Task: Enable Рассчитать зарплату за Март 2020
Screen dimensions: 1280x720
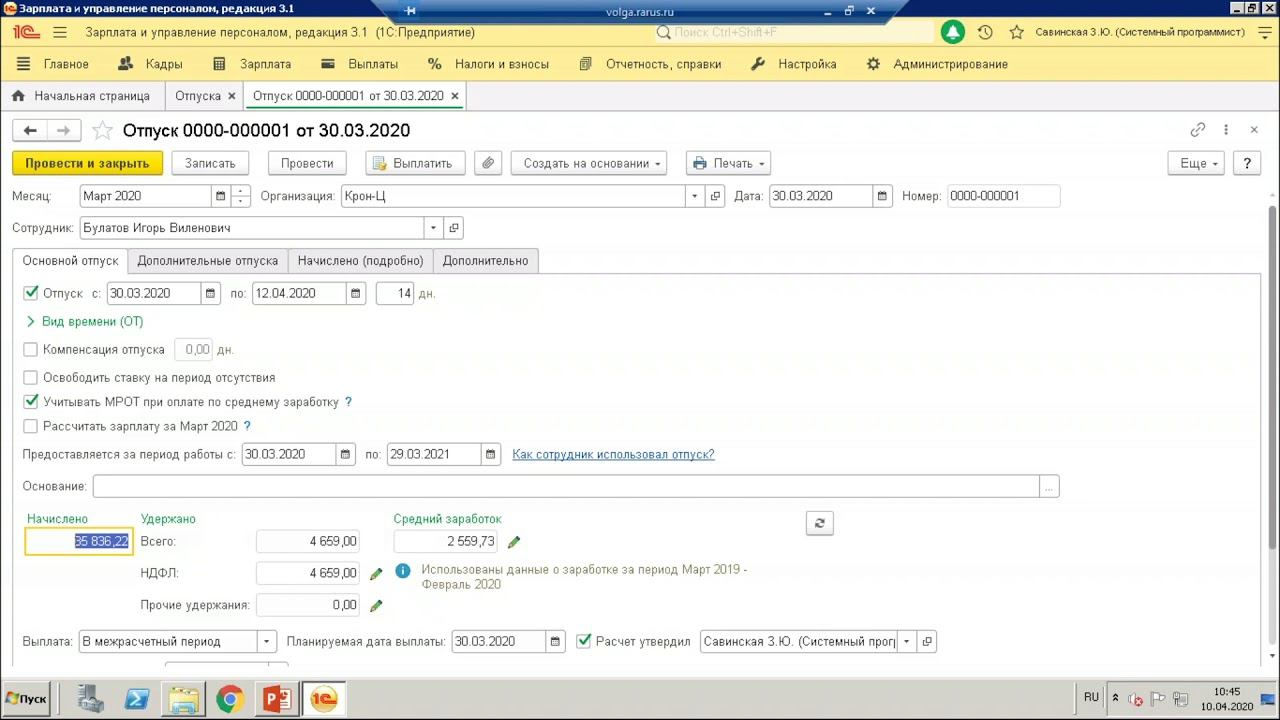Action: point(30,426)
